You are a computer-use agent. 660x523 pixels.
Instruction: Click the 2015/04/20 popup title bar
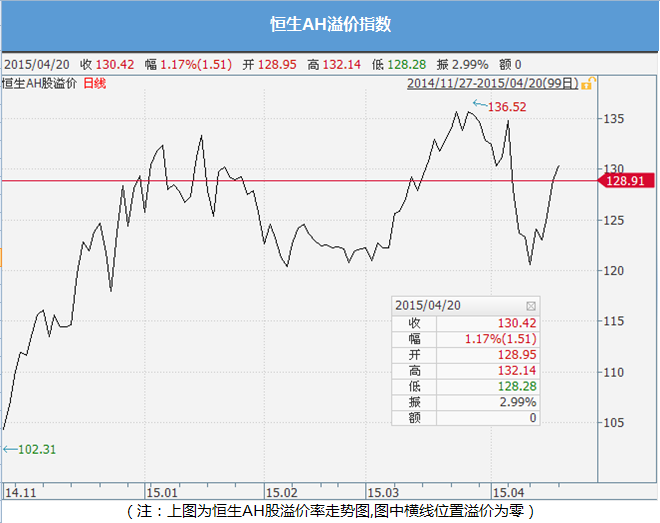click(466, 305)
